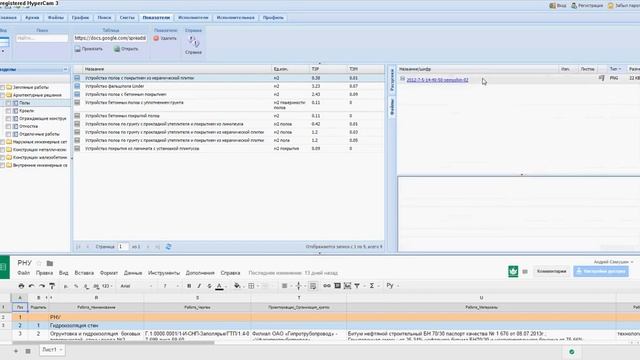Viewport: 640px width, 360px height.
Task: Click the insert comment icon in the toolbar
Action: click(x=337, y=286)
